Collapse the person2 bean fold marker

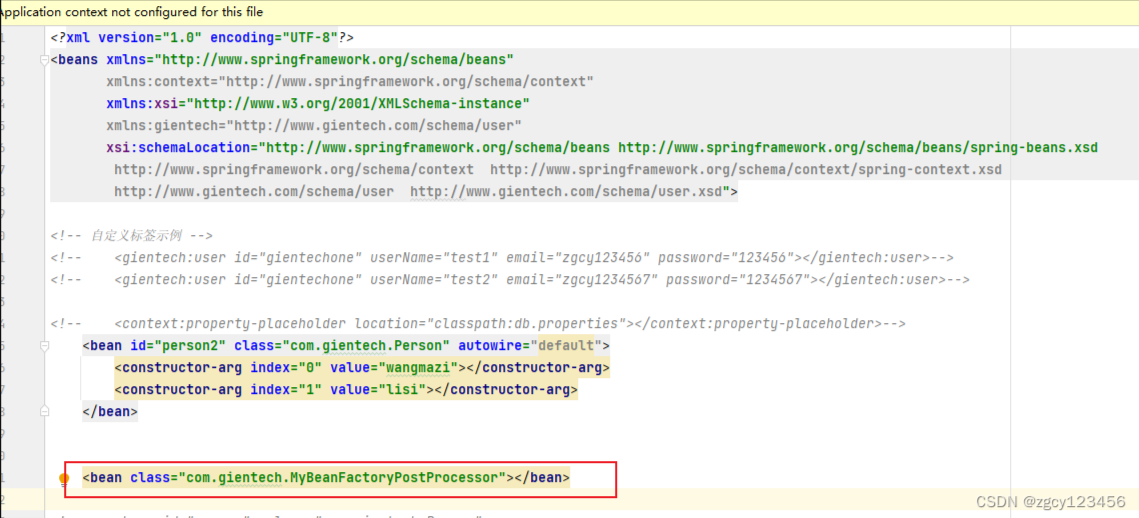pos(44,347)
